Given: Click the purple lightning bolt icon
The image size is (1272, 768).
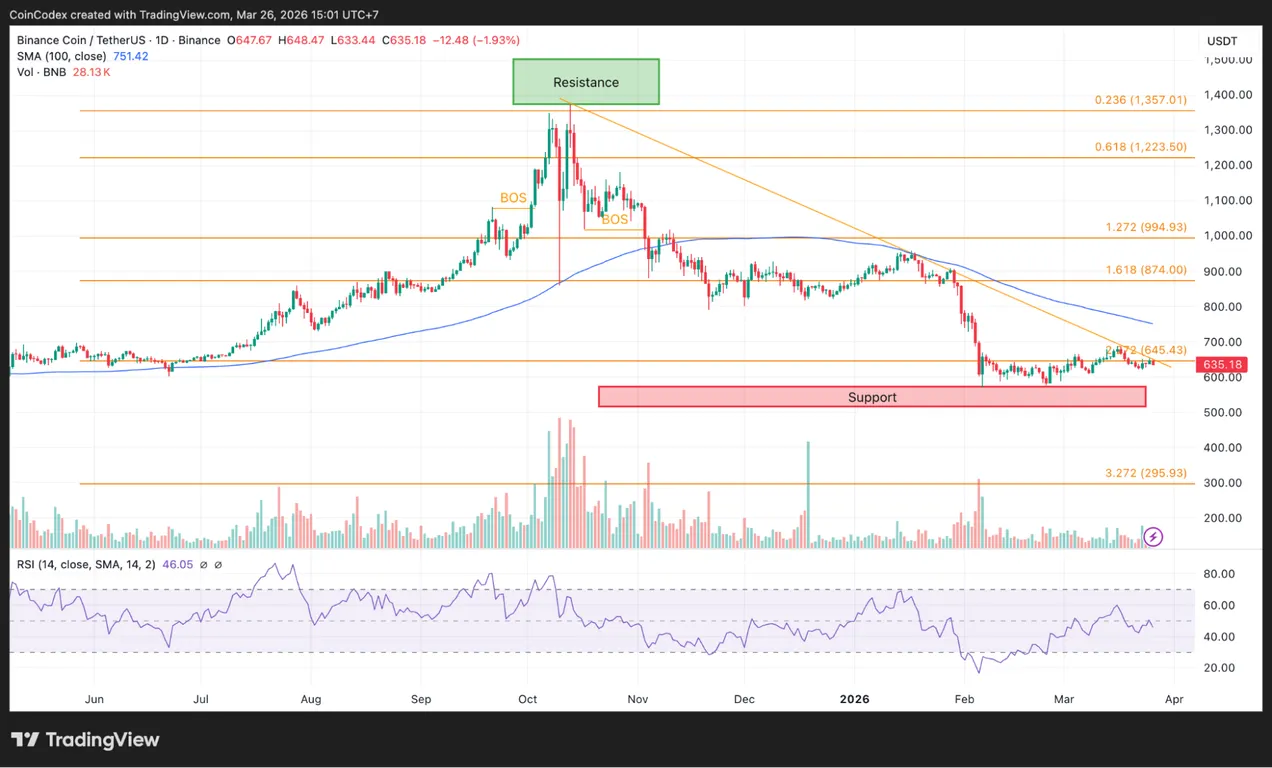Looking at the screenshot, I should tap(1152, 537).
